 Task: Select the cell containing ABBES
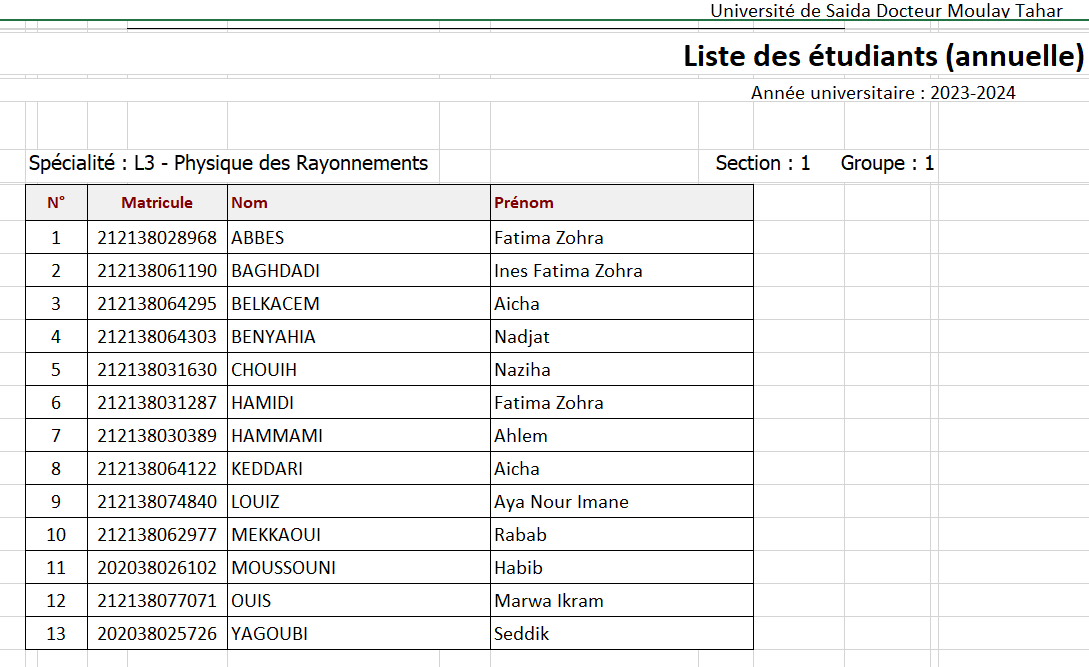coord(258,238)
